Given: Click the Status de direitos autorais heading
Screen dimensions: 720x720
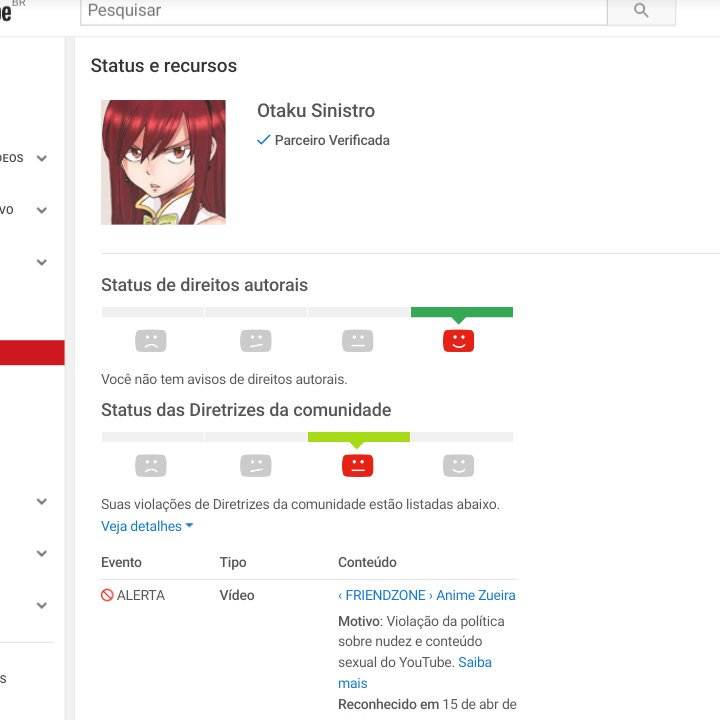Looking at the screenshot, I should point(204,285).
